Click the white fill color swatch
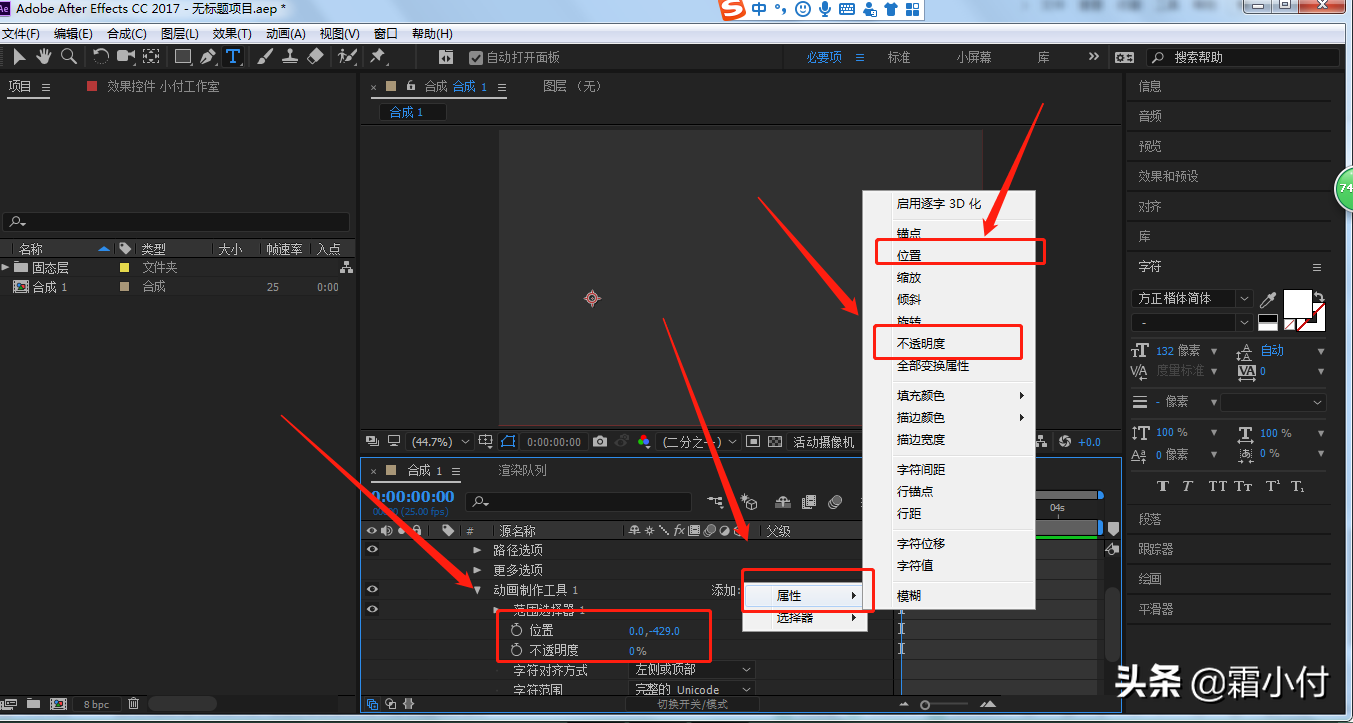The image size is (1353, 723). (x=1296, y=303)
